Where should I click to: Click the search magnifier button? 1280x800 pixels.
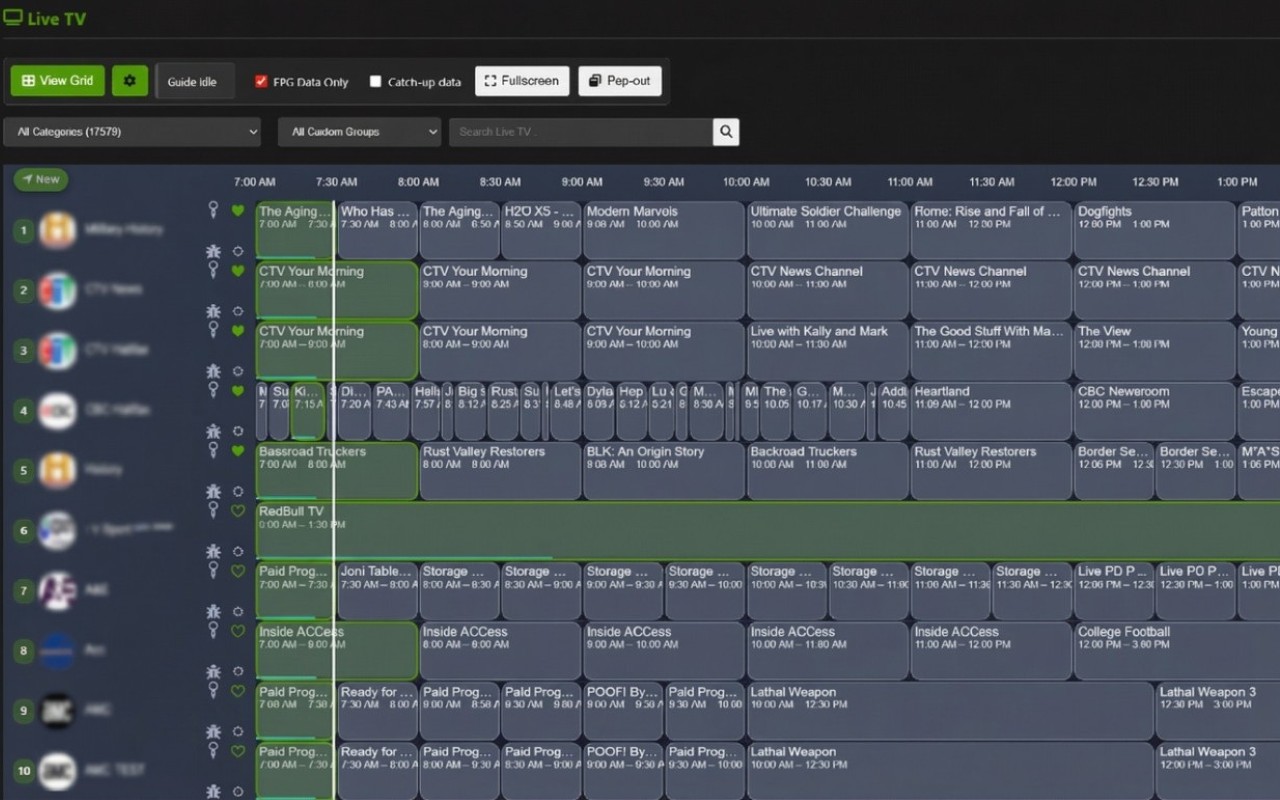click(x=726, y=131)
